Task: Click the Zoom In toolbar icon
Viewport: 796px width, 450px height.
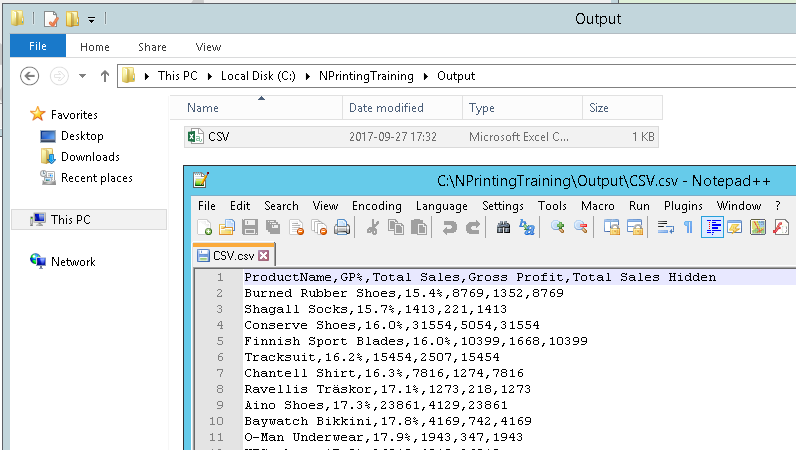Action: point(557,228)
